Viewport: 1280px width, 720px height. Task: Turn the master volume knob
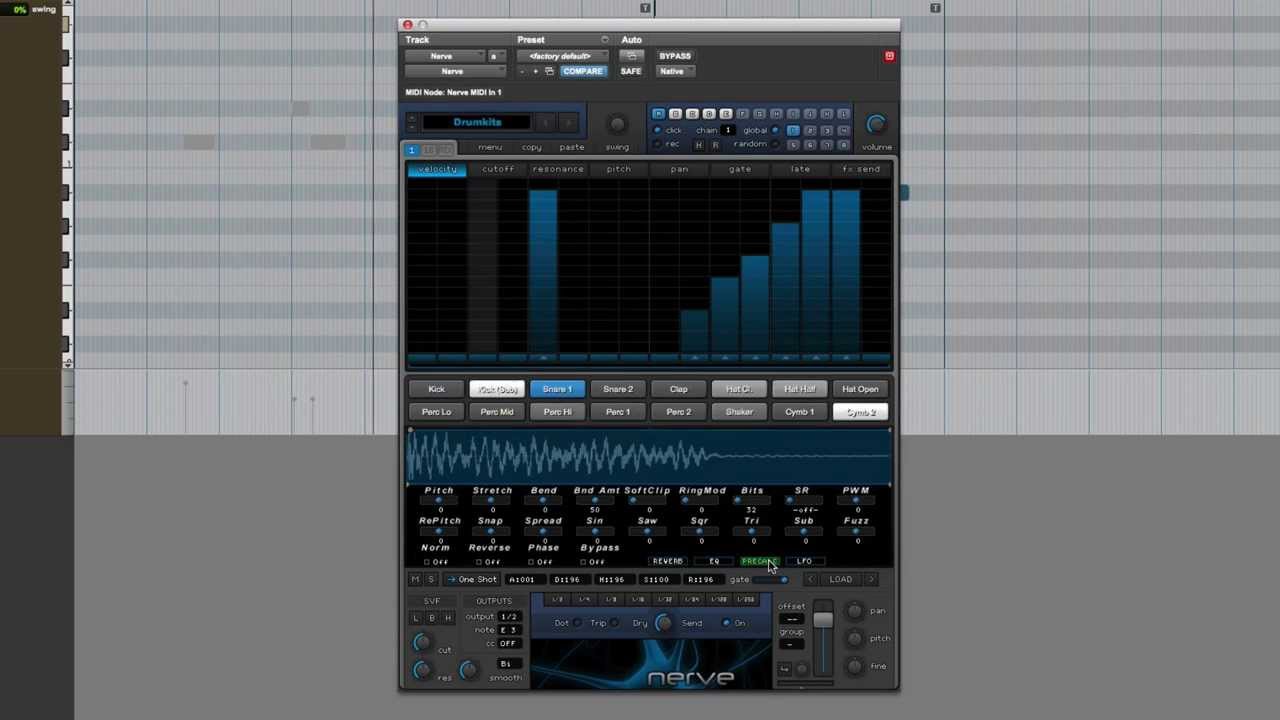coord(876,124)
